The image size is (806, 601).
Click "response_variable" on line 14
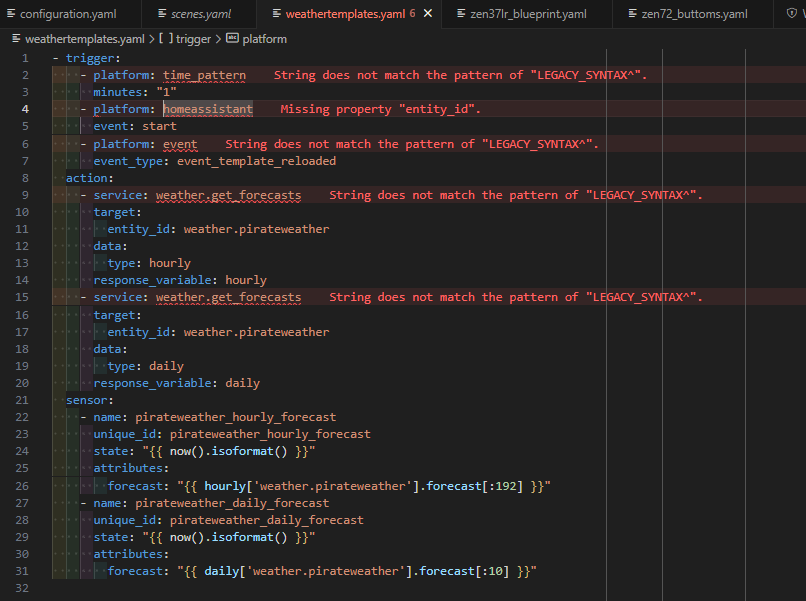152,280
